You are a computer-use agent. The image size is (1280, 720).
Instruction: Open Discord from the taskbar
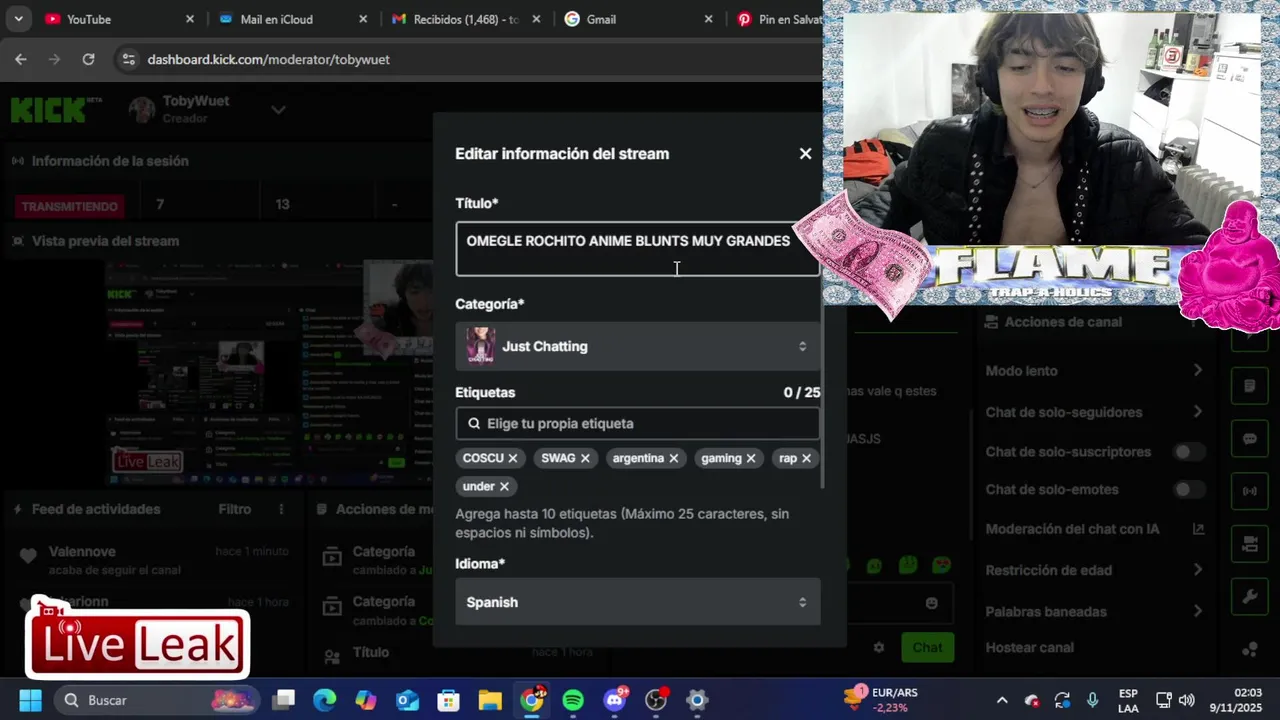click(x=614, y=700)
